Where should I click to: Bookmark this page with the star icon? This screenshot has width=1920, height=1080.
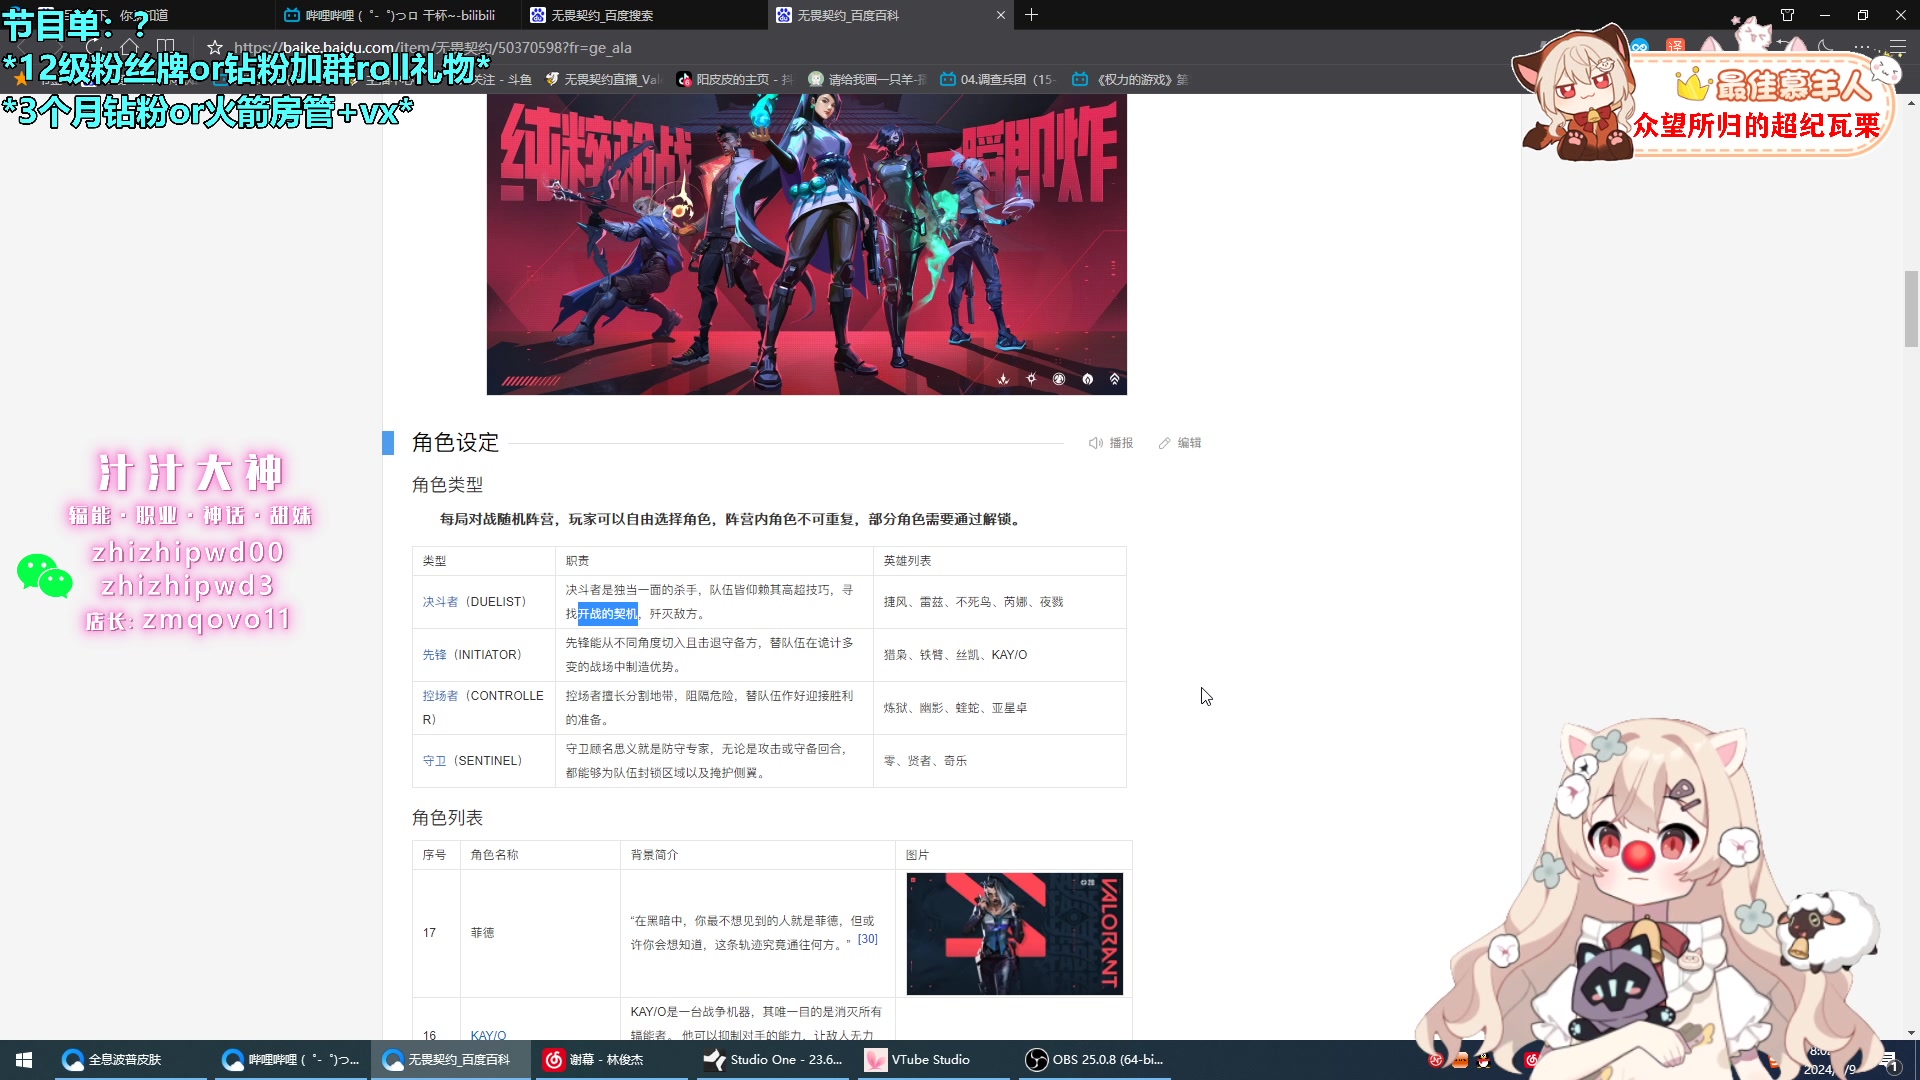pos(214,47)
